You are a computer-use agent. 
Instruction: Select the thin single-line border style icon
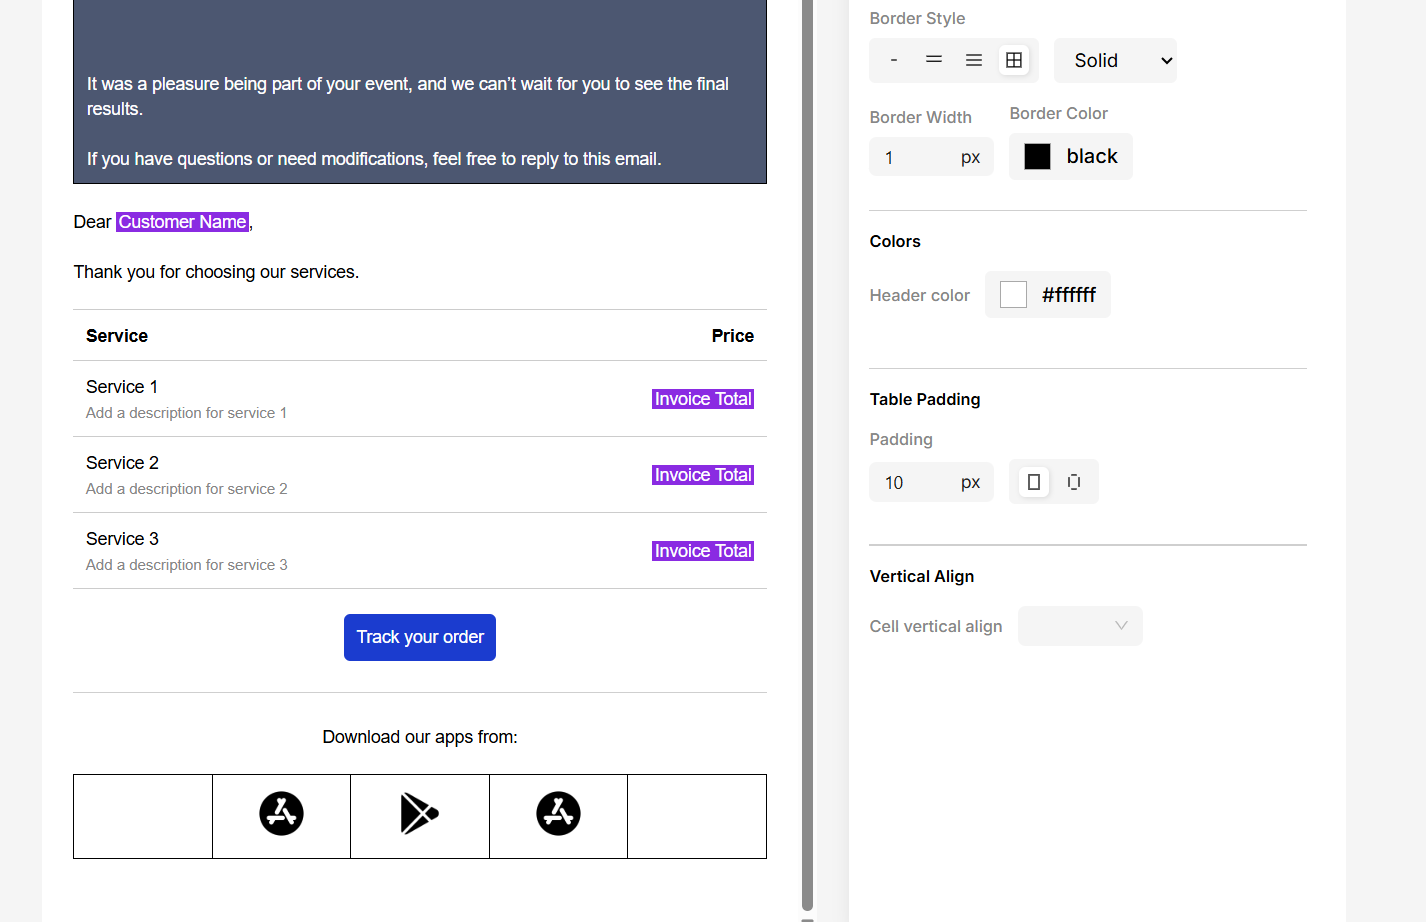[x=893, y=60]
